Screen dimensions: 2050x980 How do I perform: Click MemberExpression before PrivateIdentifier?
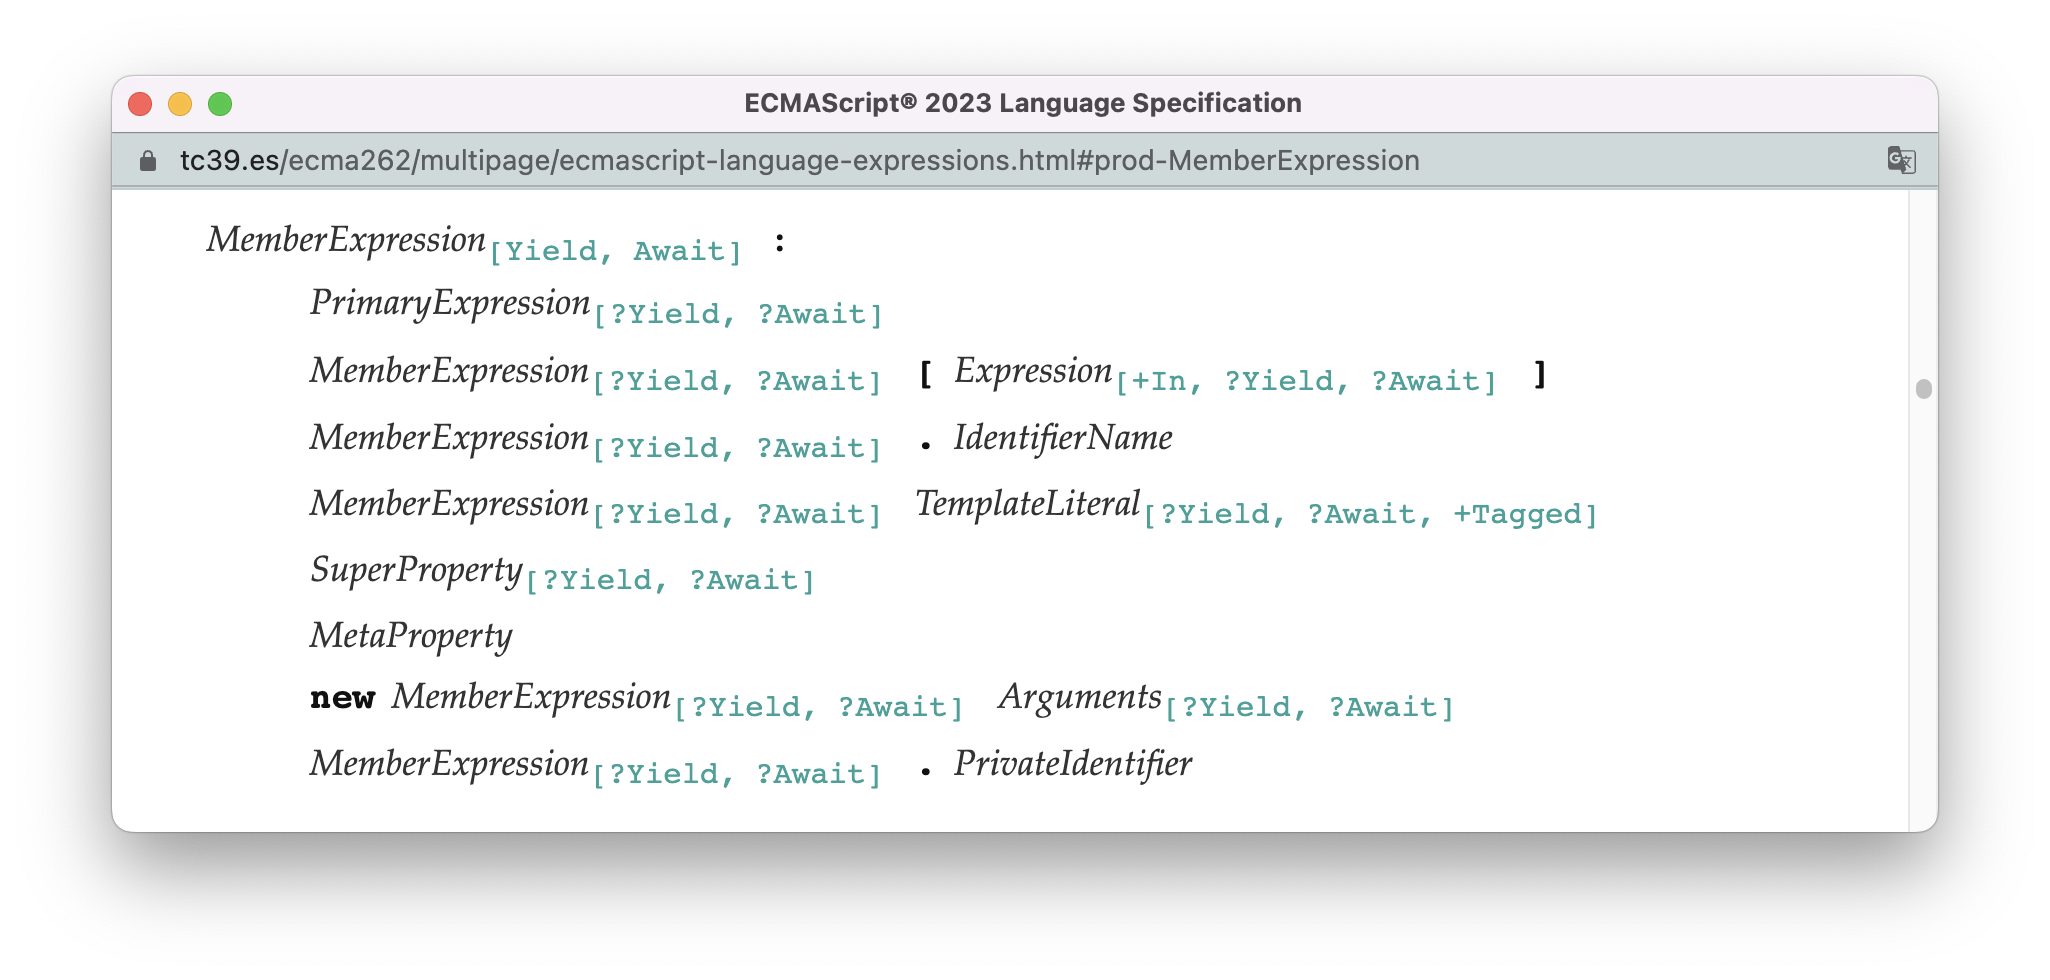click(449, 764)
